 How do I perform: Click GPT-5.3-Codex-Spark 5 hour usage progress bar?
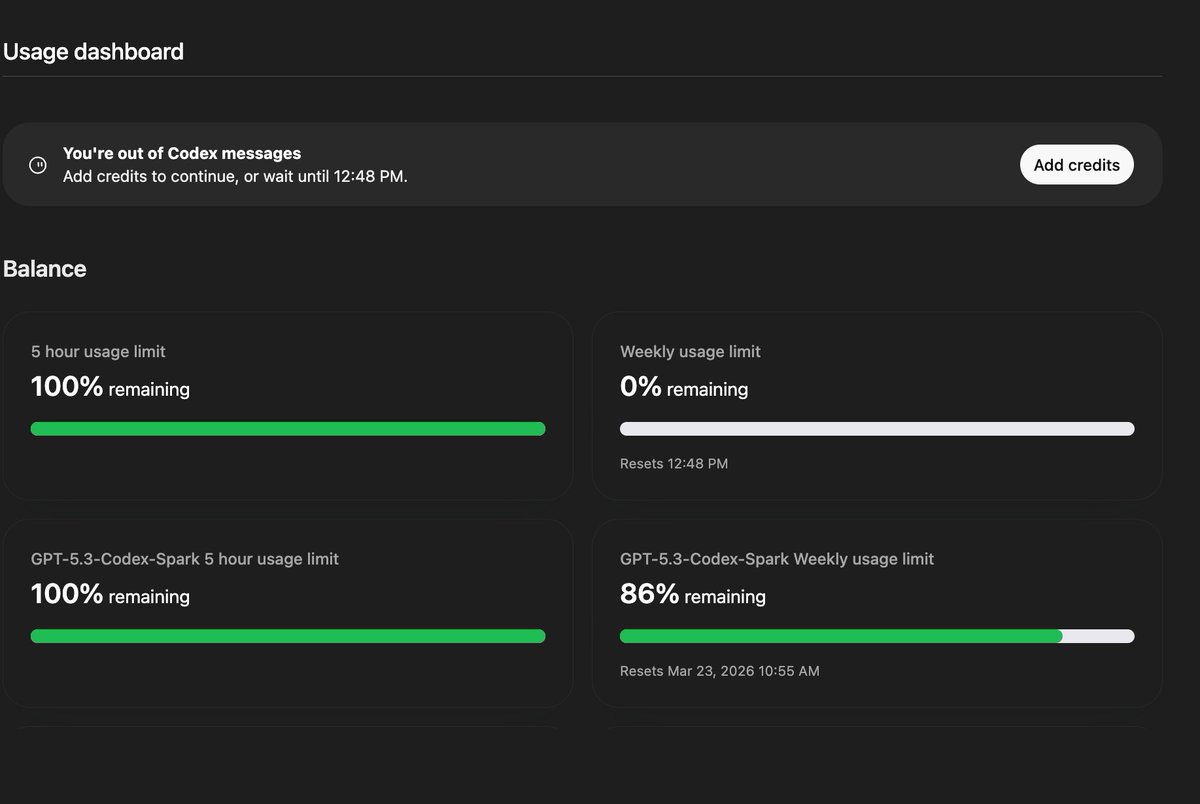[x=288, y=636]
